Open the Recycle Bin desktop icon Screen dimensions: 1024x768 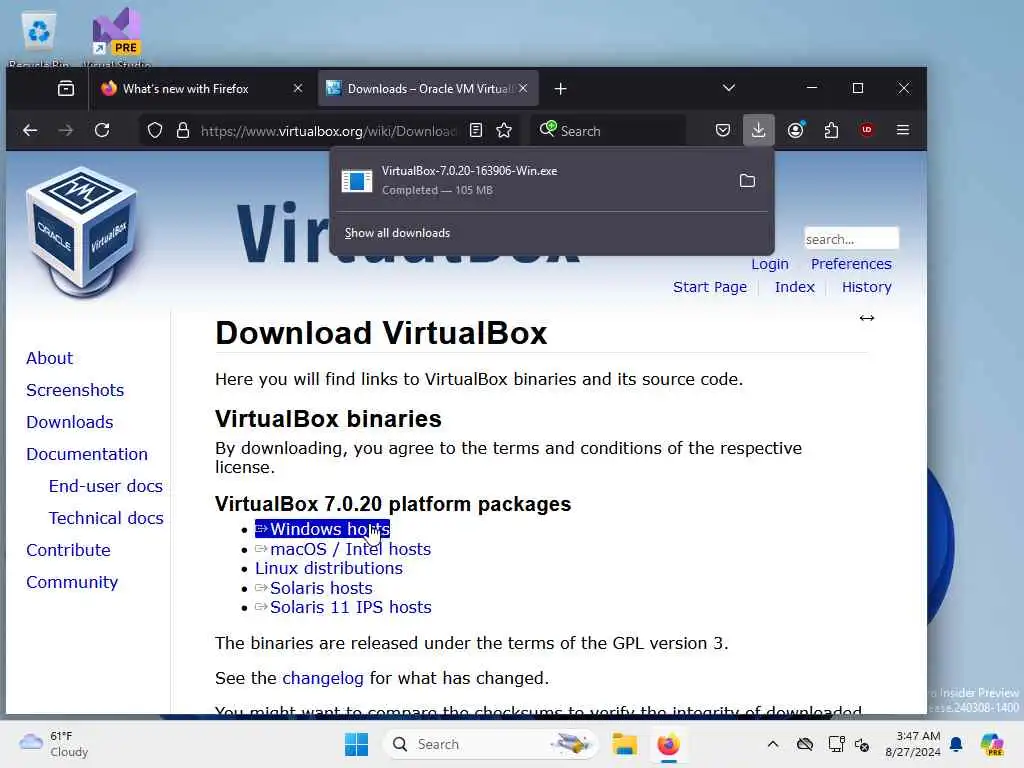(x=39, y=37)
